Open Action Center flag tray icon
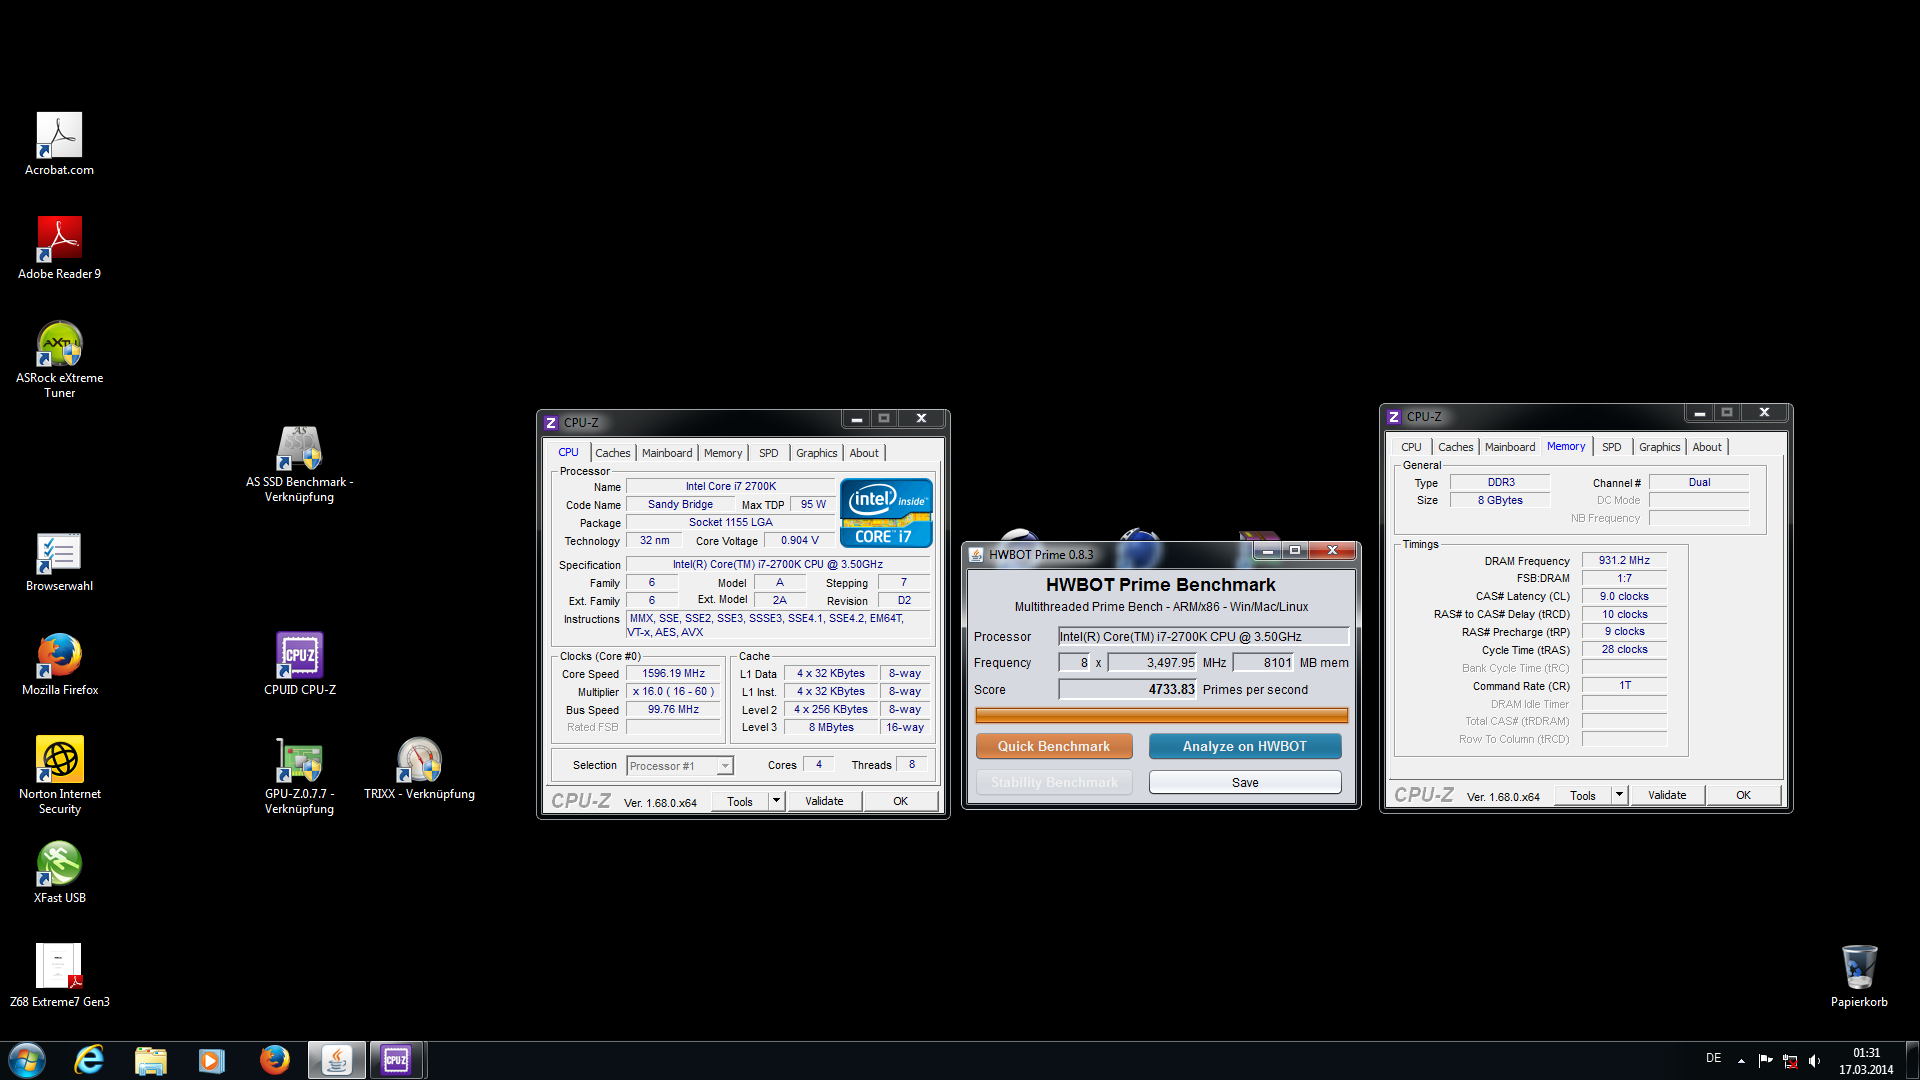 click(1765, 1060)
